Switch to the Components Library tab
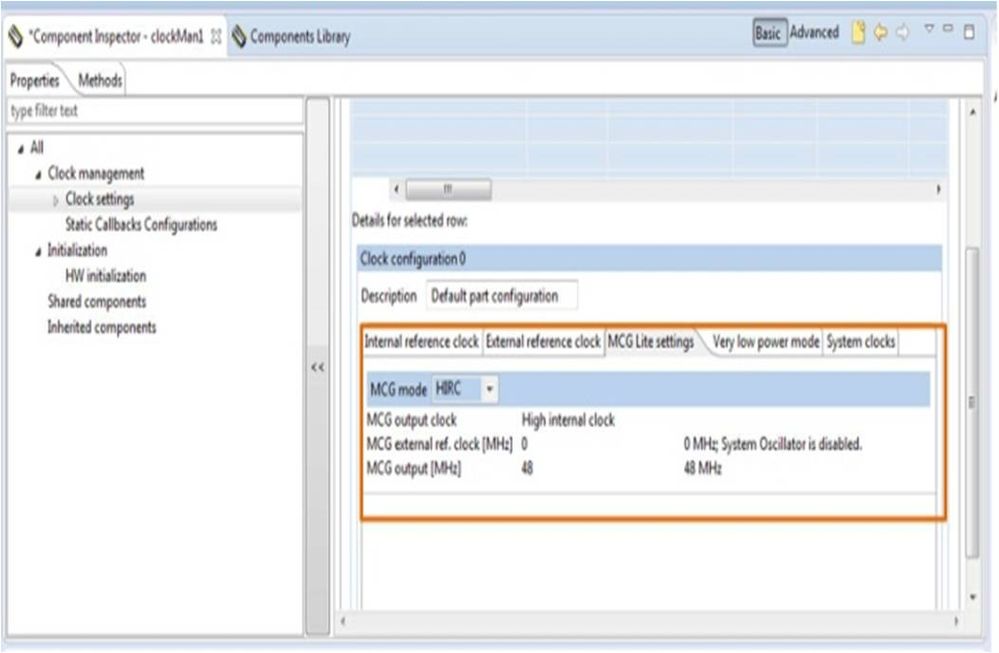 click(292, 37)
